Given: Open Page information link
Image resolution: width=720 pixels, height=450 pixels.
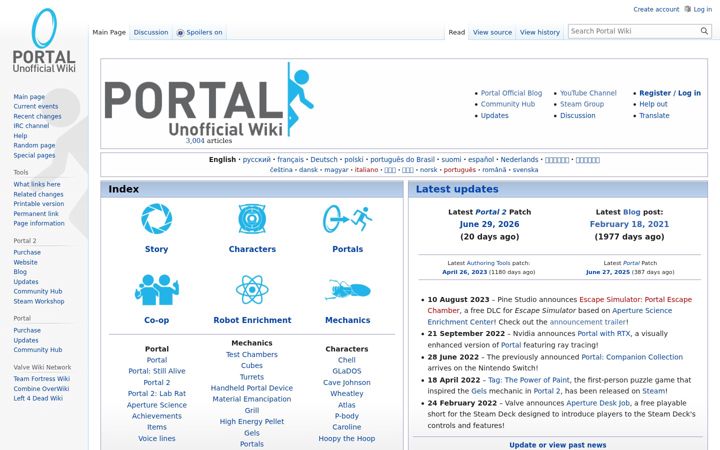Looking at the screenshot, I should [39, 223].
